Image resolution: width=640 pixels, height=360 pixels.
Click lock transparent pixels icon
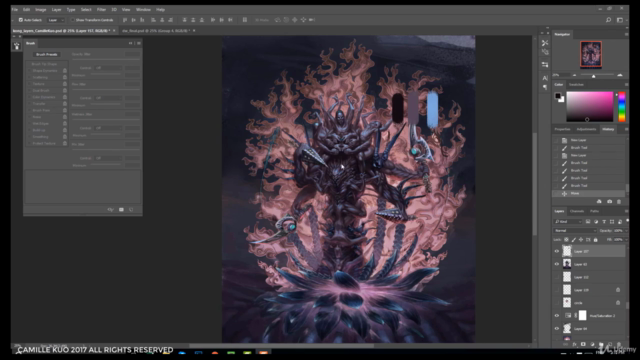point(566,240)
